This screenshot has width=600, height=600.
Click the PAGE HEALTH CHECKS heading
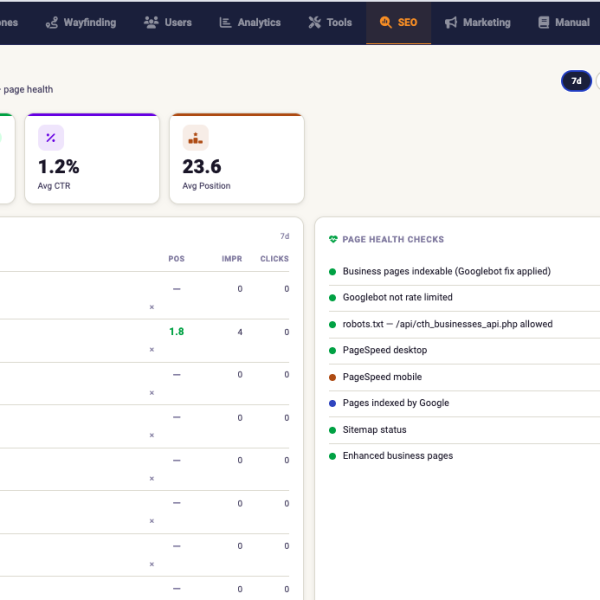pos(393,240)
